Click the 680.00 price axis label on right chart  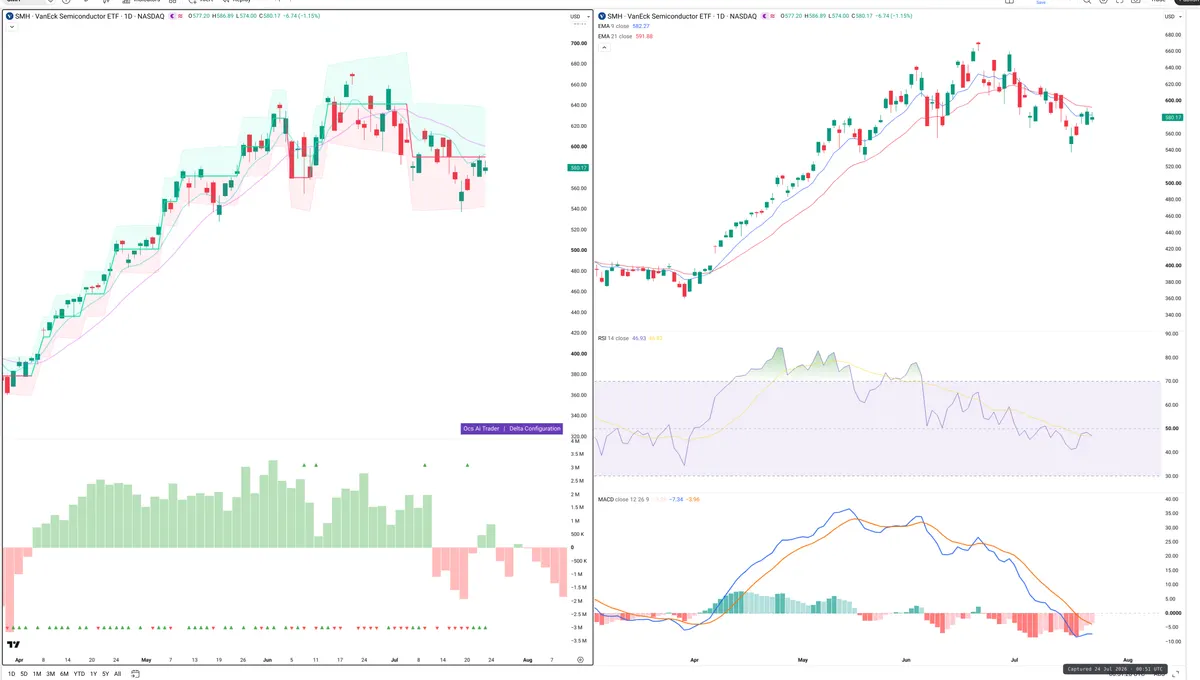[1173, 35]
